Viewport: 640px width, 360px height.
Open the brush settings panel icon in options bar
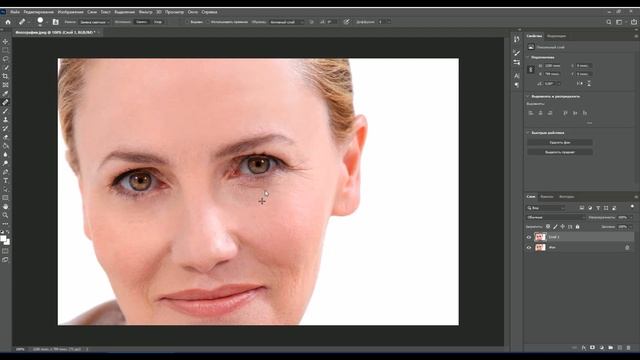[56, 22]
